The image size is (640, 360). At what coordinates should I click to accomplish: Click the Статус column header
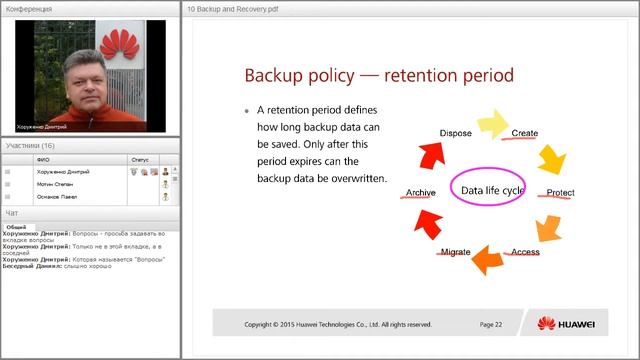coord(143,160)
